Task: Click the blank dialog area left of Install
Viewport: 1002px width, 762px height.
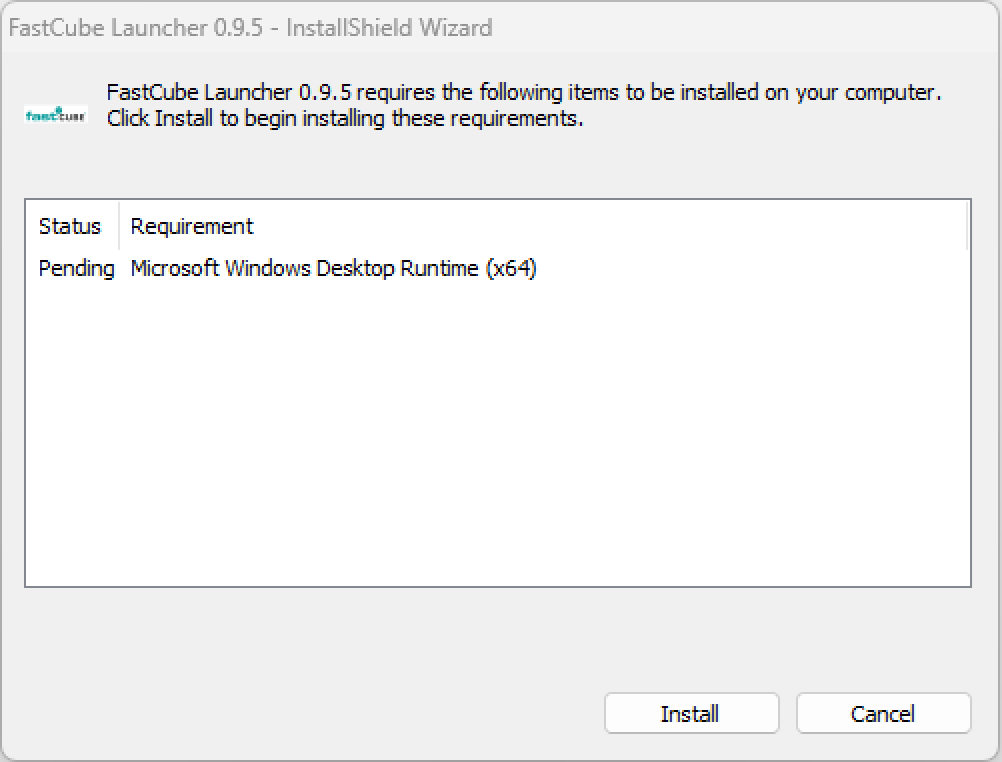Action: click(300, 713)
